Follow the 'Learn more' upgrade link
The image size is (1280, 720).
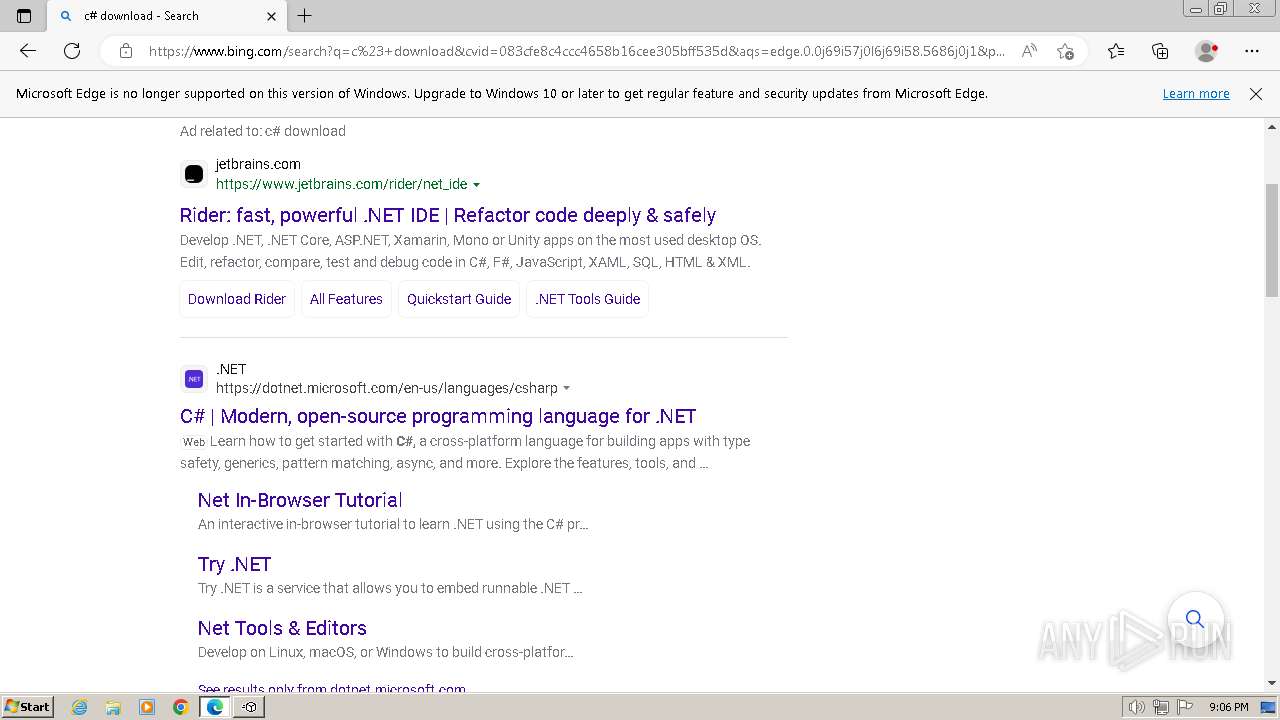[x=1196, y=93]
